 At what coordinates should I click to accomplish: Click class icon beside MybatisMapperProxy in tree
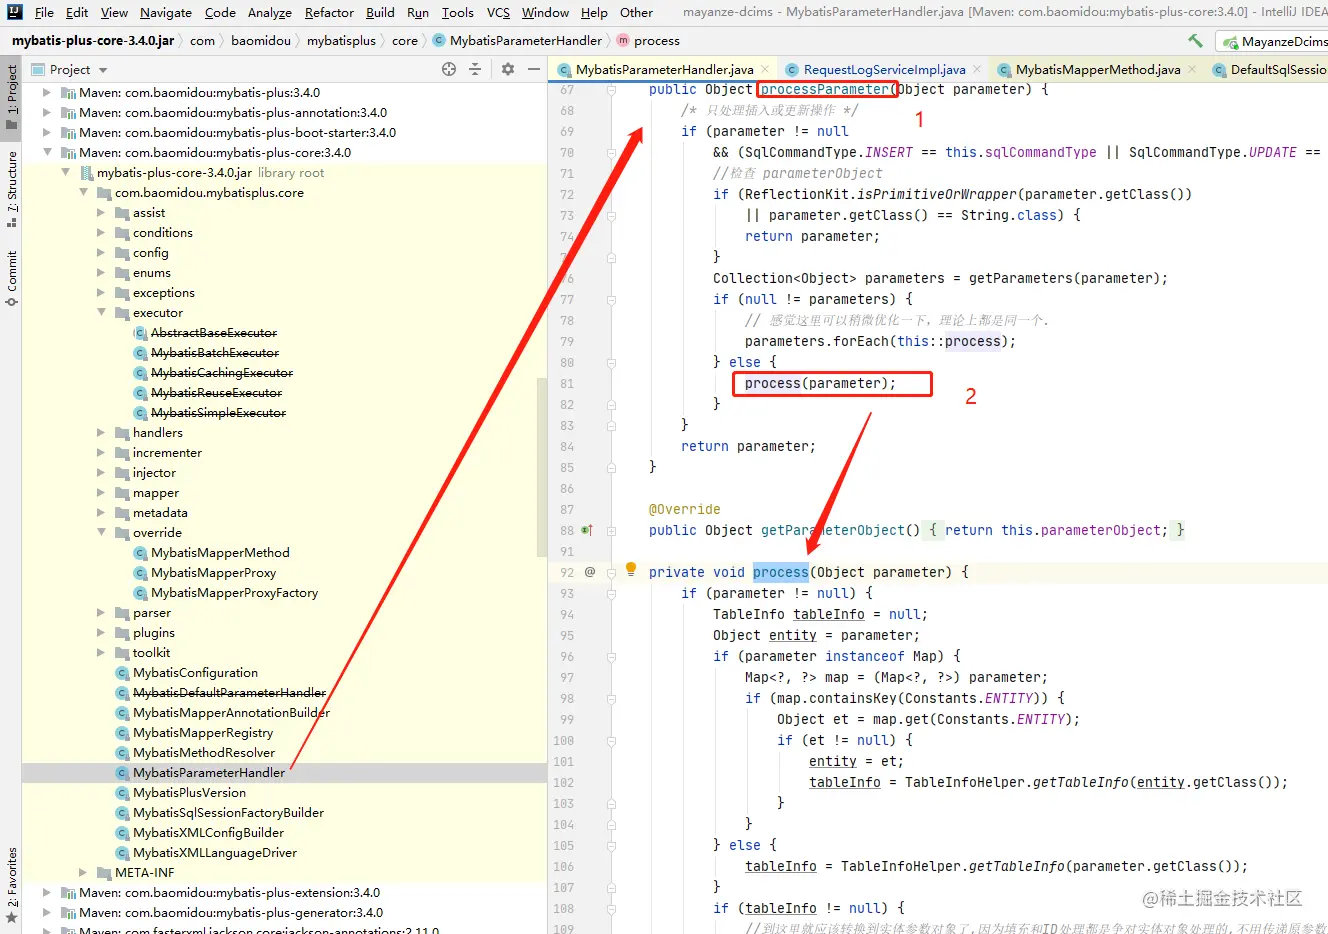coord(141,573)
